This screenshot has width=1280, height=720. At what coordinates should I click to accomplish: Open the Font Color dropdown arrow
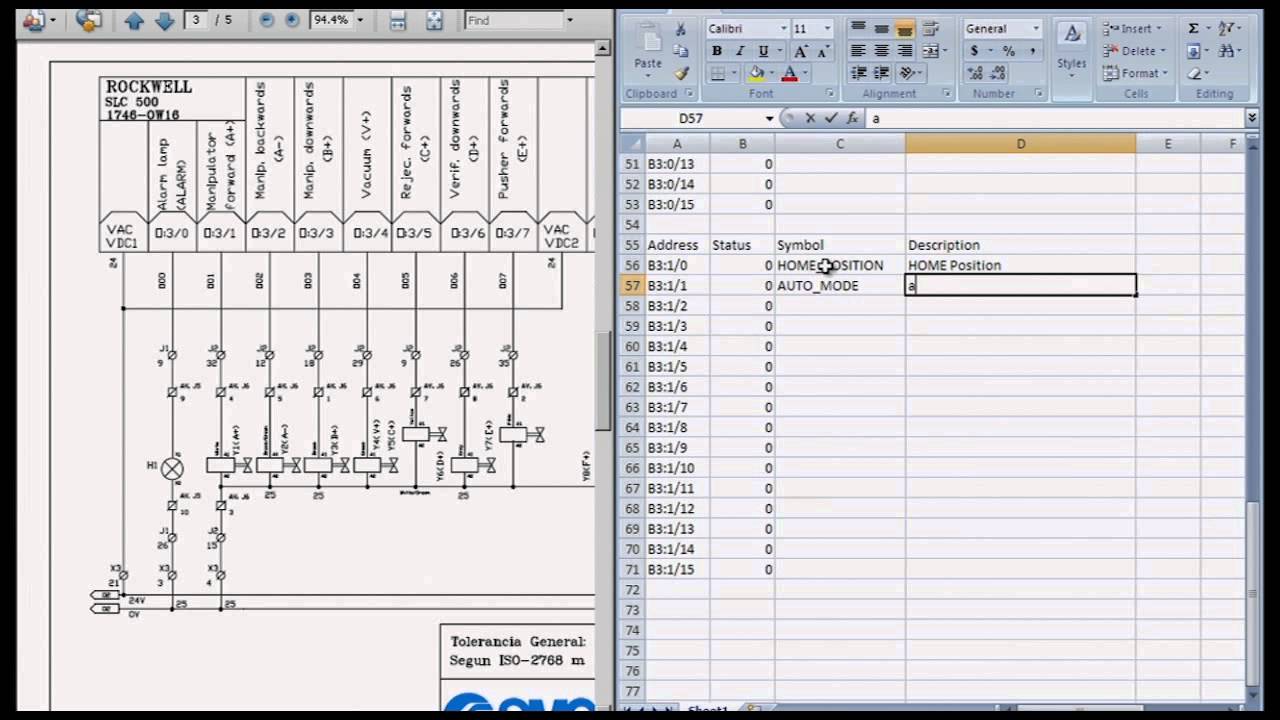coord(804,73)
